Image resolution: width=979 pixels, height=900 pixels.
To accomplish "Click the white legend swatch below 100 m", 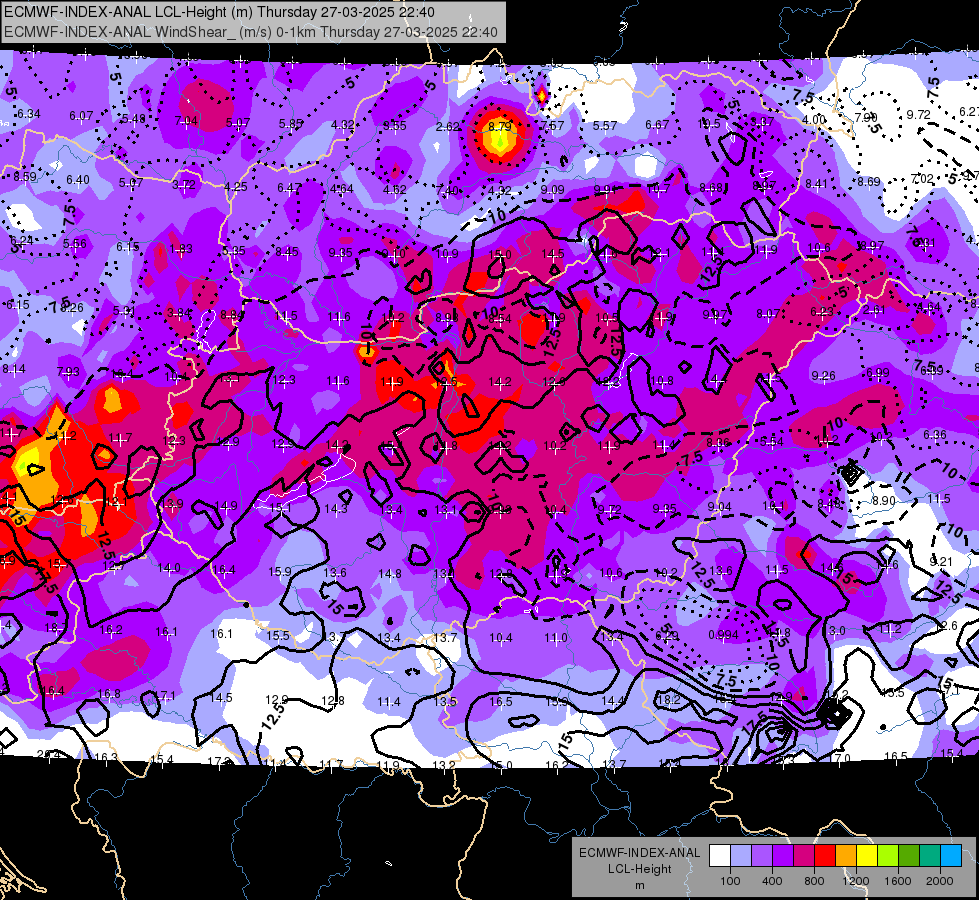I will coord(720,856).
